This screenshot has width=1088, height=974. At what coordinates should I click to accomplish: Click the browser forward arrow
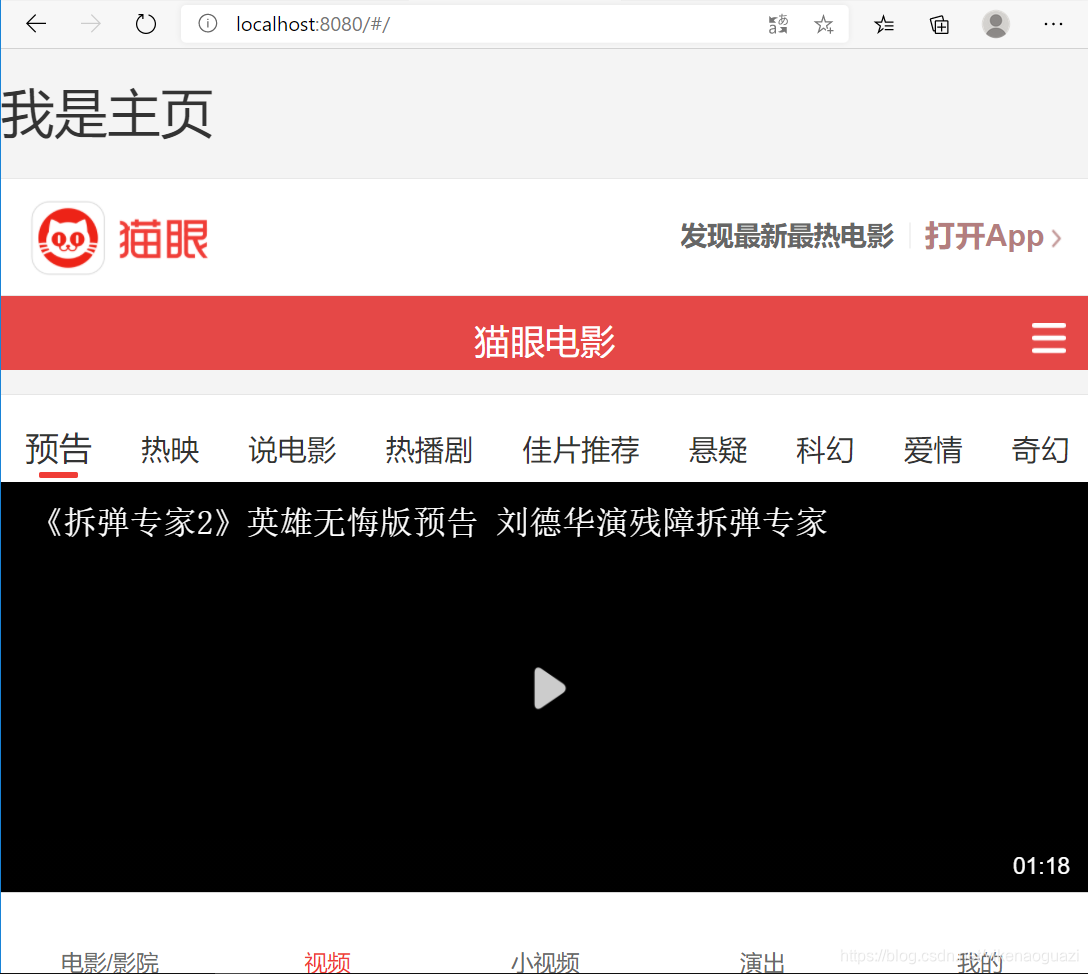[90, 24]
